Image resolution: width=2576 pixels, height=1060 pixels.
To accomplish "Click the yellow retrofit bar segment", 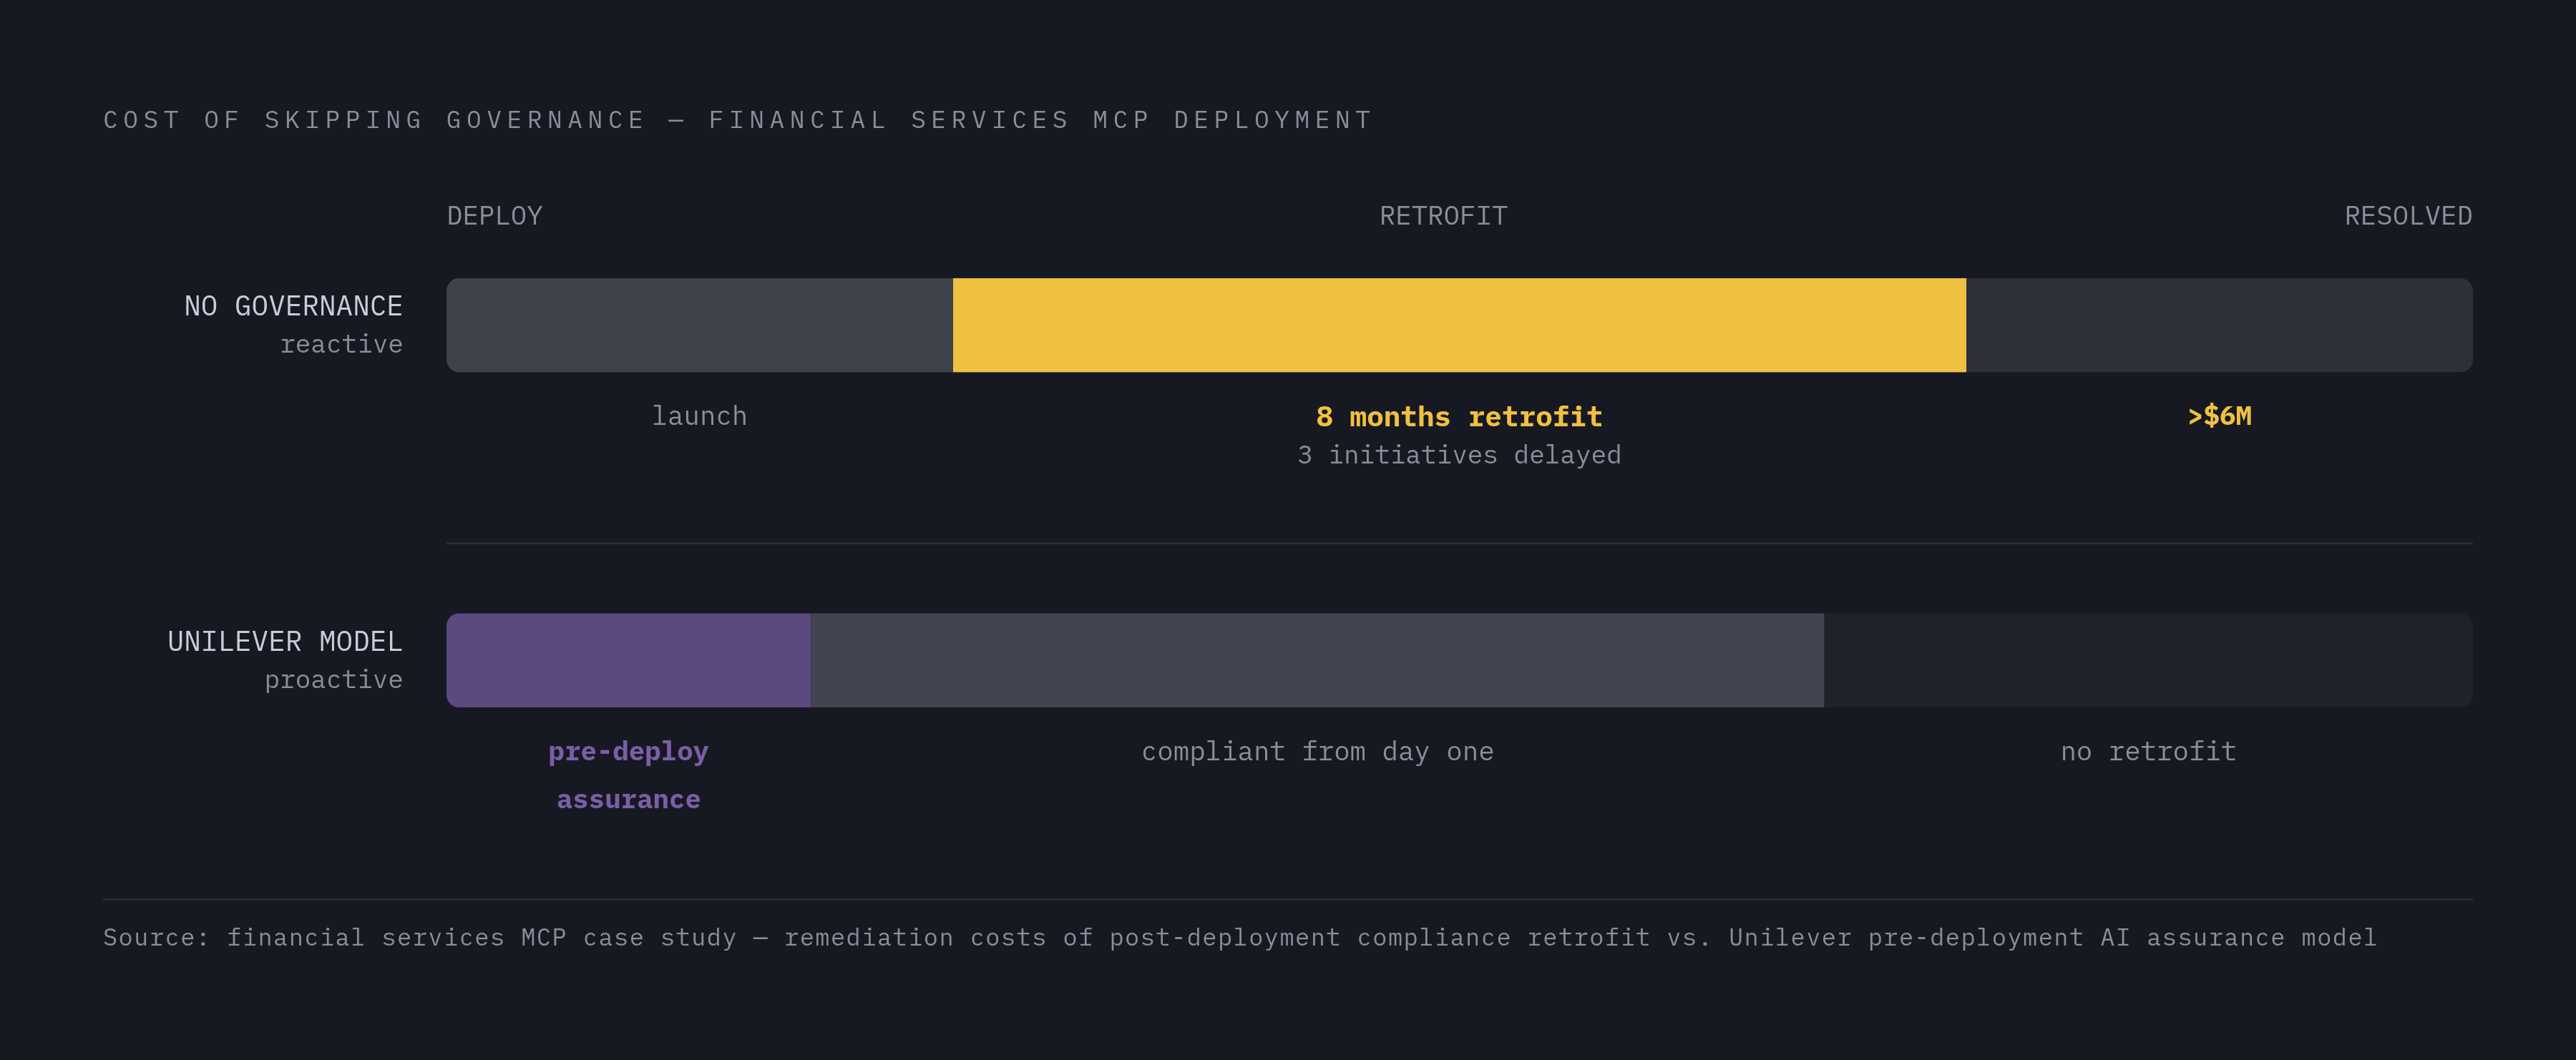I will (x=1459, y=325).
